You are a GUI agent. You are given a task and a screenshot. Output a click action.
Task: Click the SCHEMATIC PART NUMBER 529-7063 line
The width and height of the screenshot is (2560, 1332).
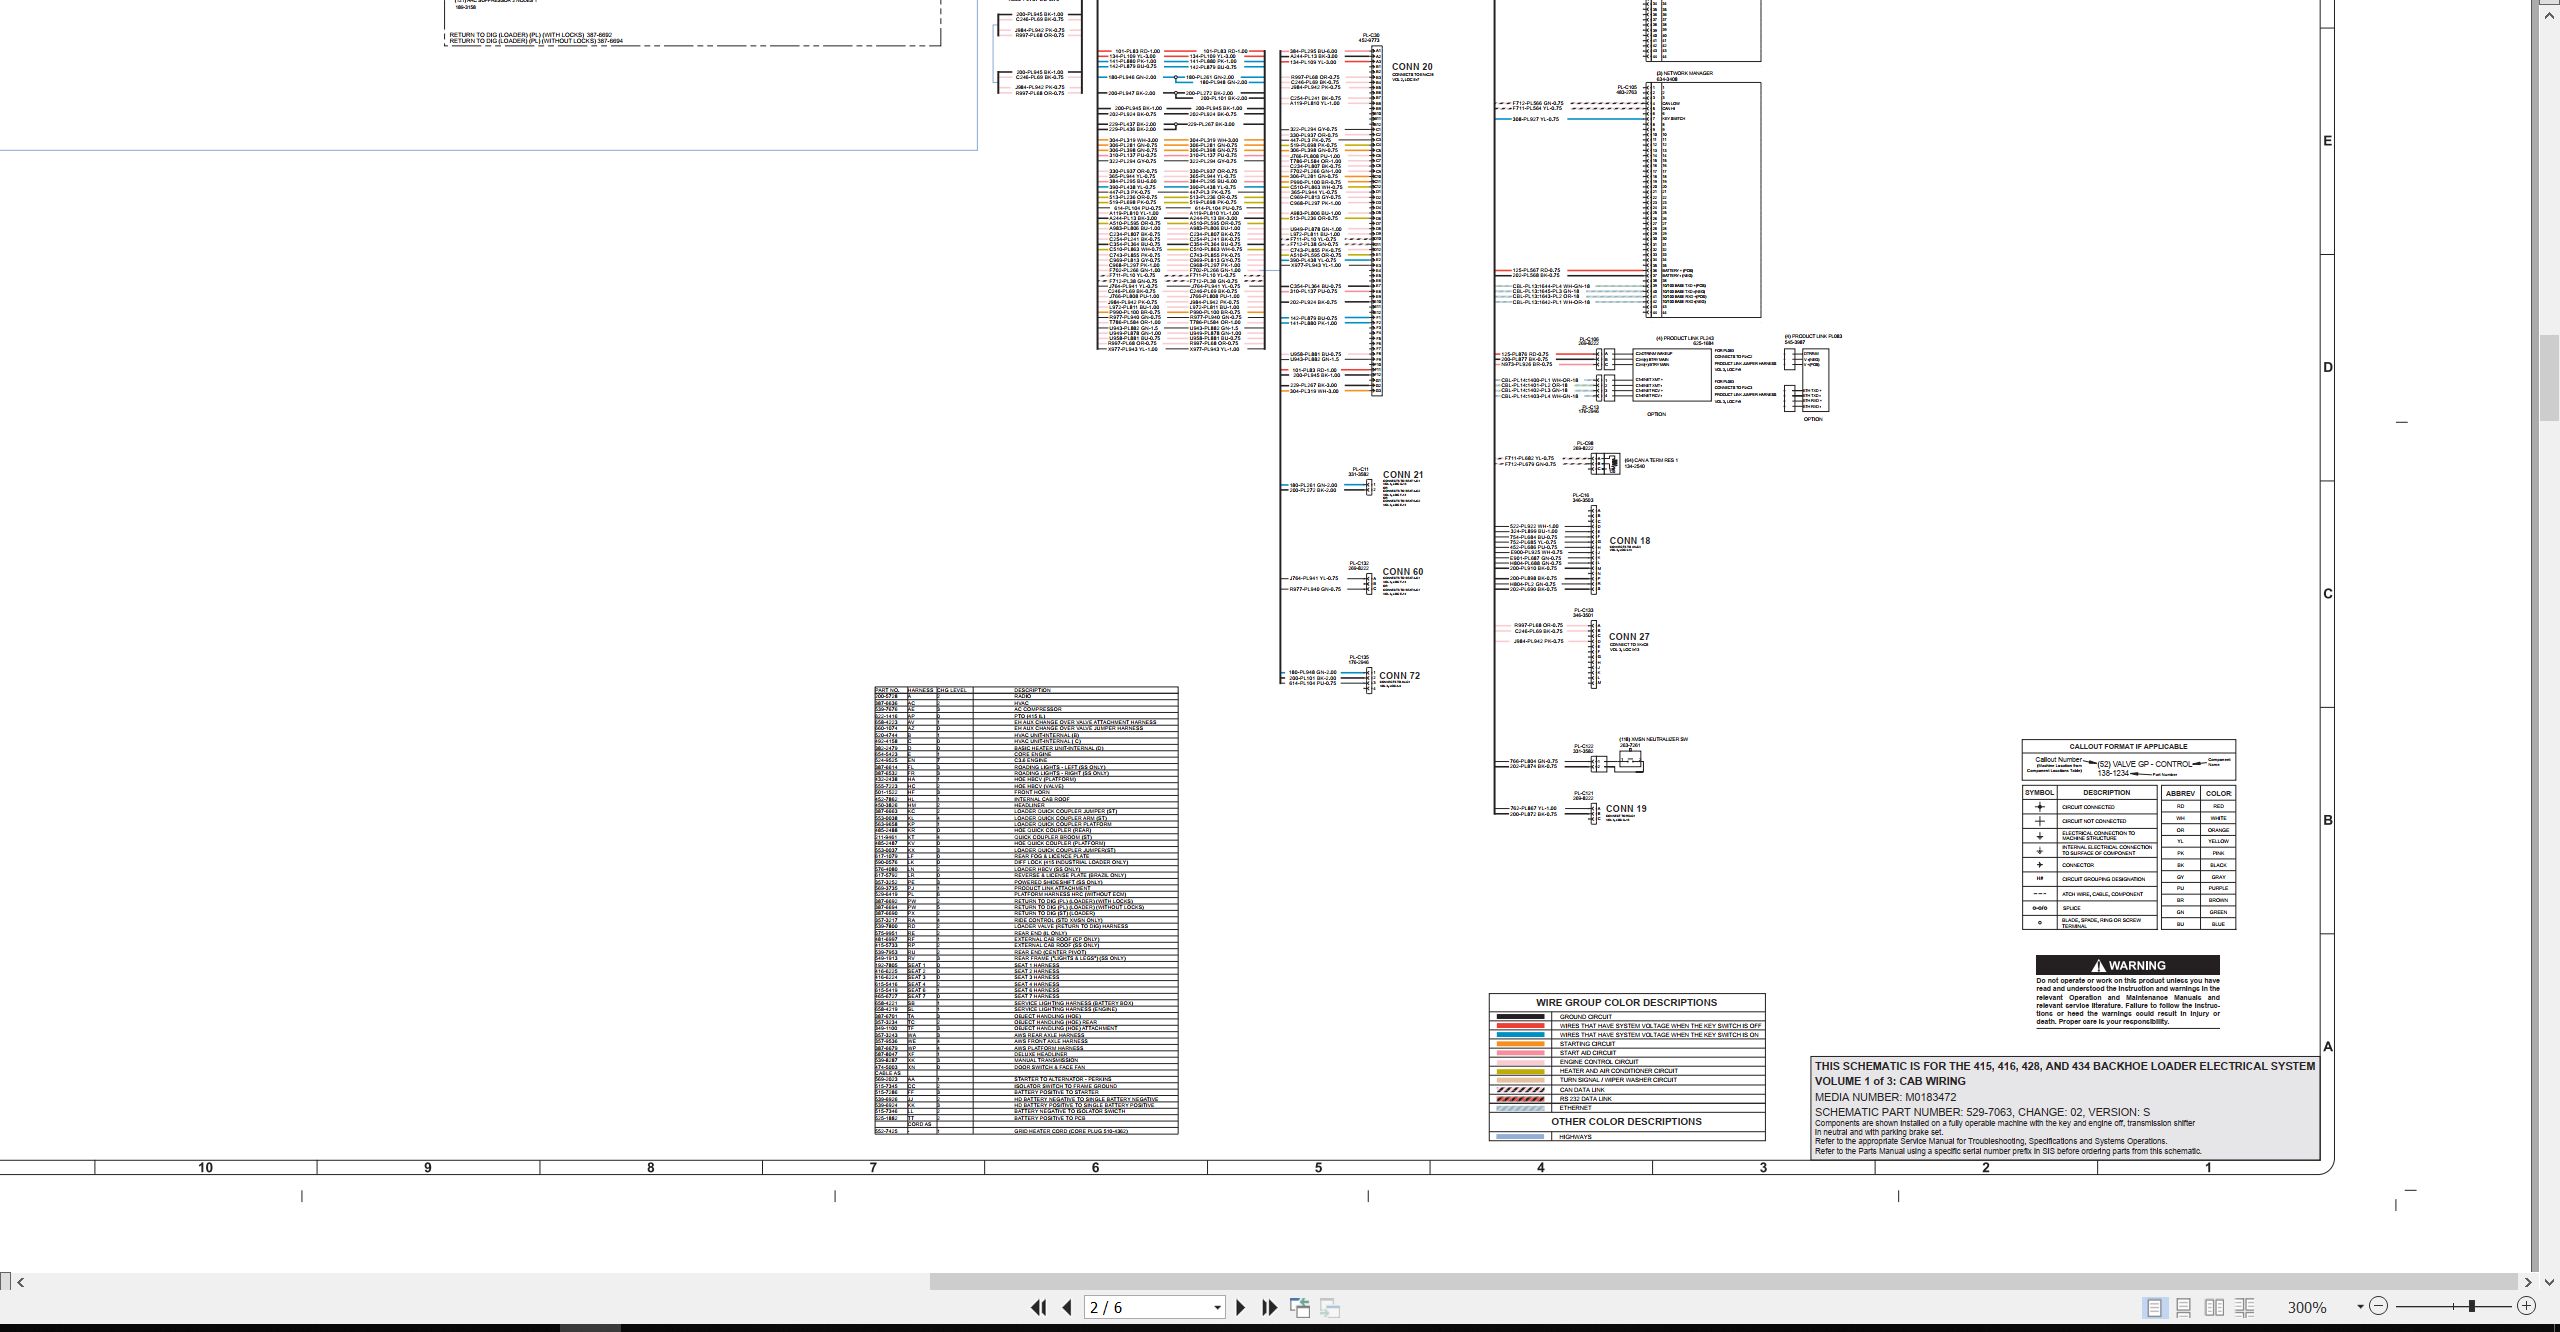[1982, 1112]
